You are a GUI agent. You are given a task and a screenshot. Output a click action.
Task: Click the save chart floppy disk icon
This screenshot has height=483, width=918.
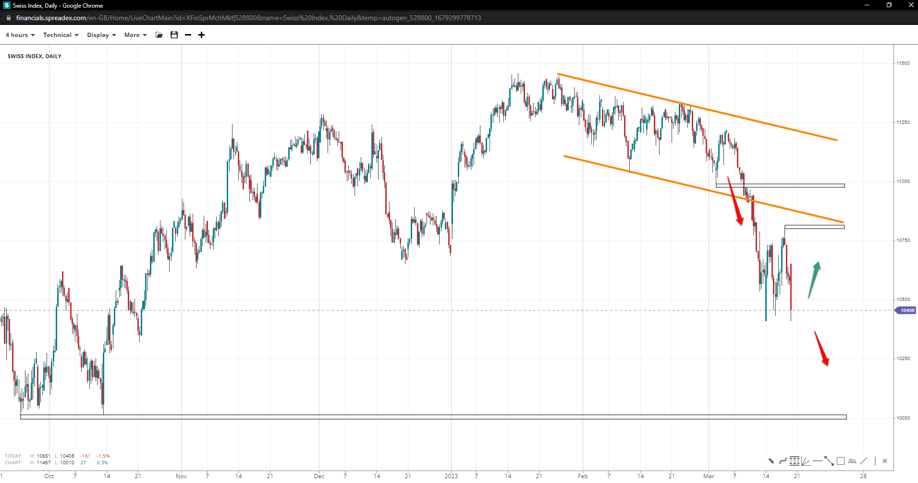pyautogui.click(x=174, y=35)
